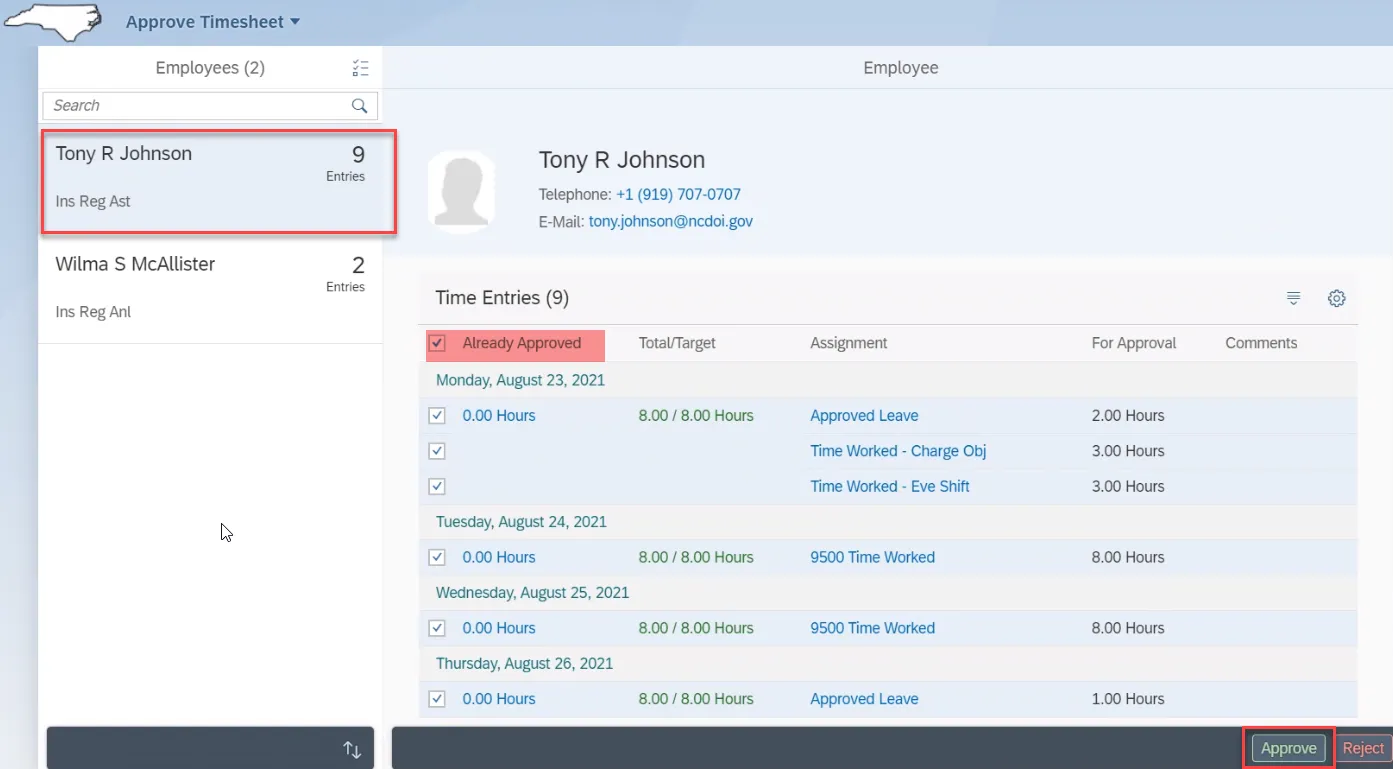Viewport: 1393px width, 769px height.
Task: Toggle the select-all checkbox in table header
Action: [x=437, y=343]
